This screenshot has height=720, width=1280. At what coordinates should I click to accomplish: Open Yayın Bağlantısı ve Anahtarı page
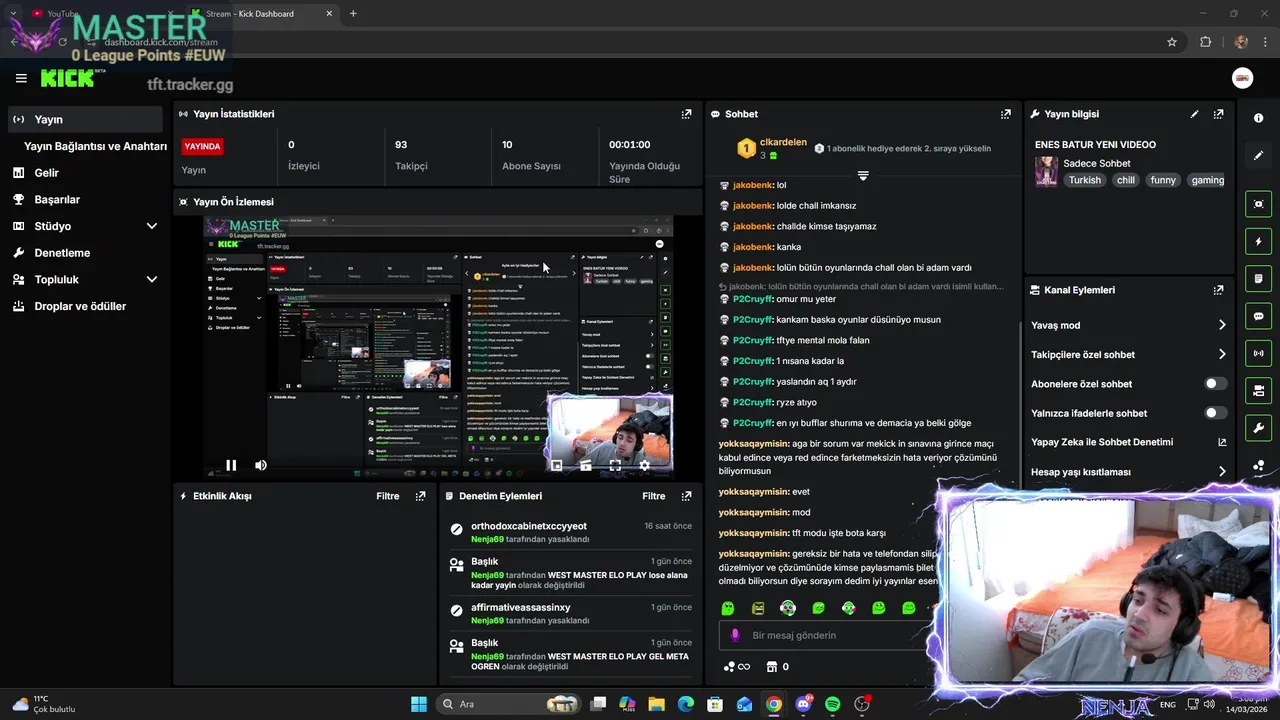[x=95, y=146]
